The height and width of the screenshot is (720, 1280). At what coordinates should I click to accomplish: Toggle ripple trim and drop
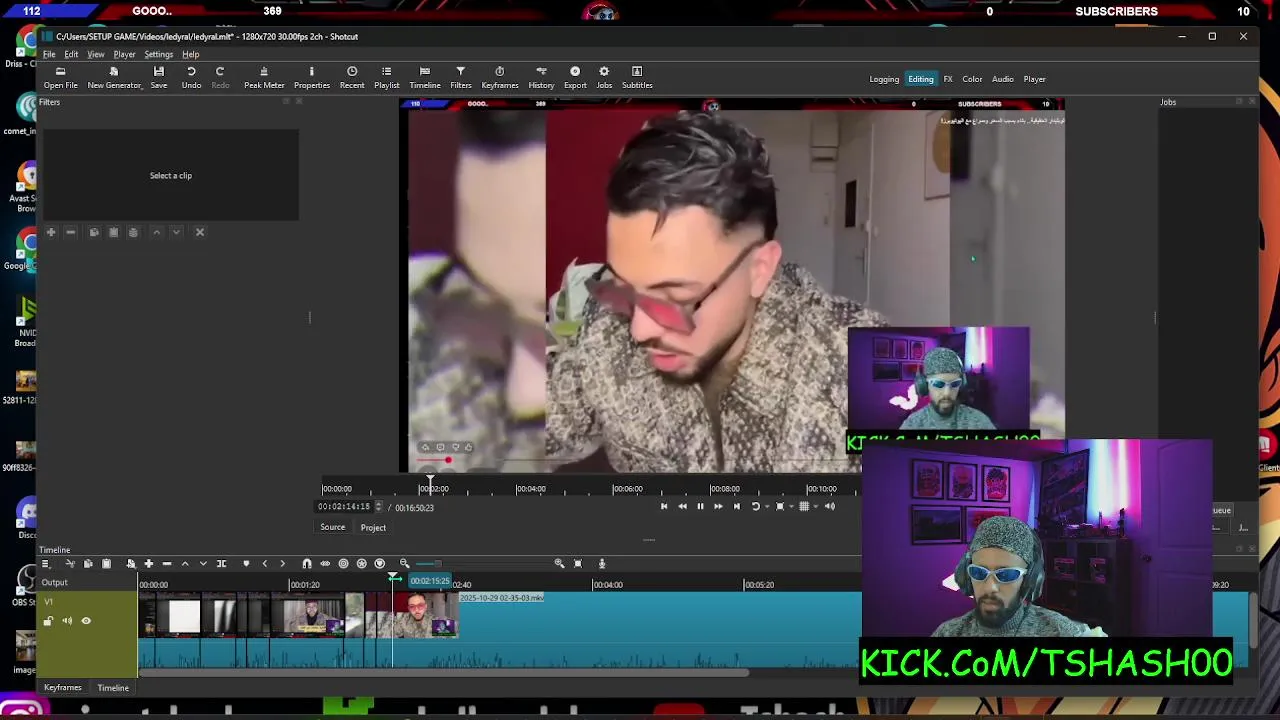click(x=343, y=564)
